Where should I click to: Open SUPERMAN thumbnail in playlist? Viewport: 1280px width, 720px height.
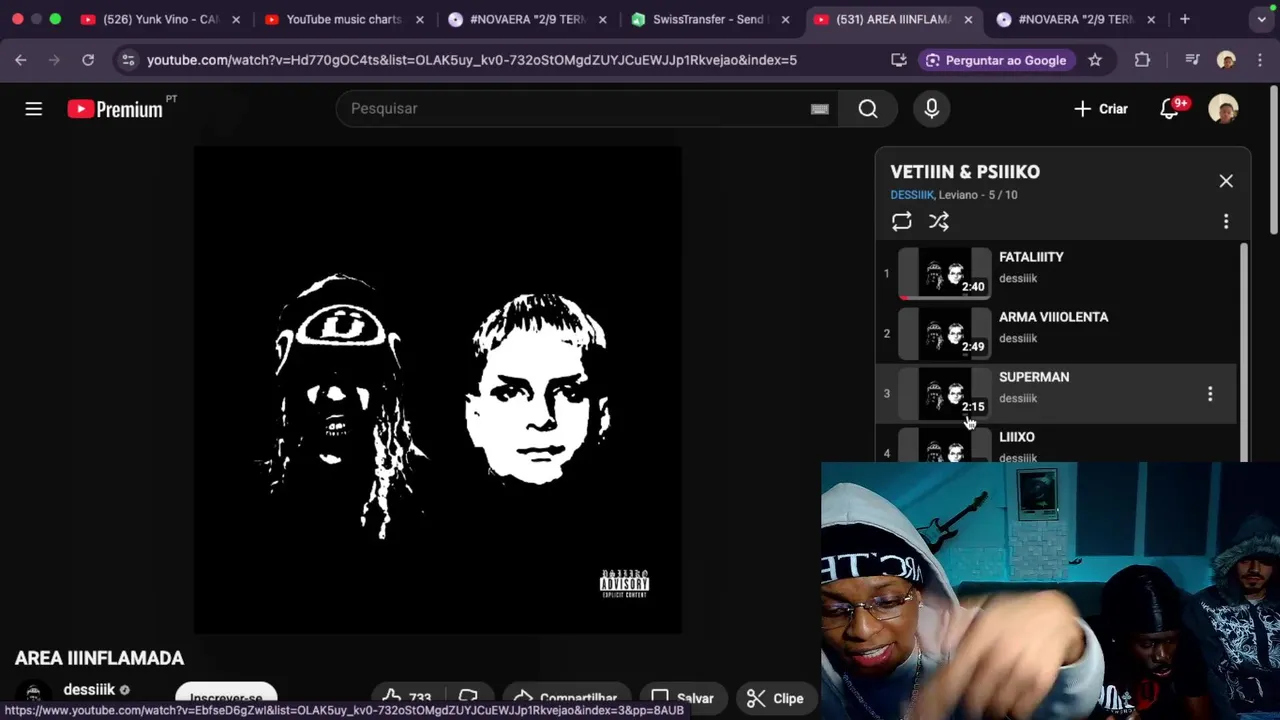click(x=944, y=392)
